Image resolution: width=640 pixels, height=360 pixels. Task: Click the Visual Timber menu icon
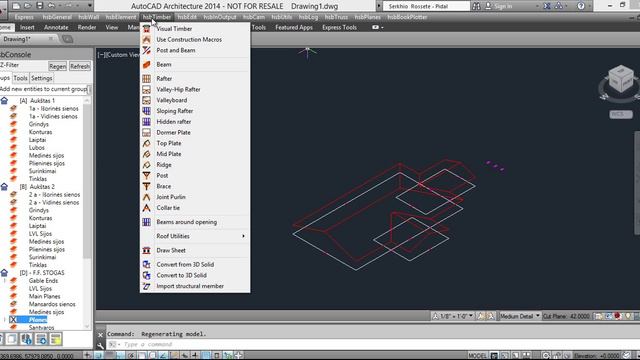click(147, 29)
